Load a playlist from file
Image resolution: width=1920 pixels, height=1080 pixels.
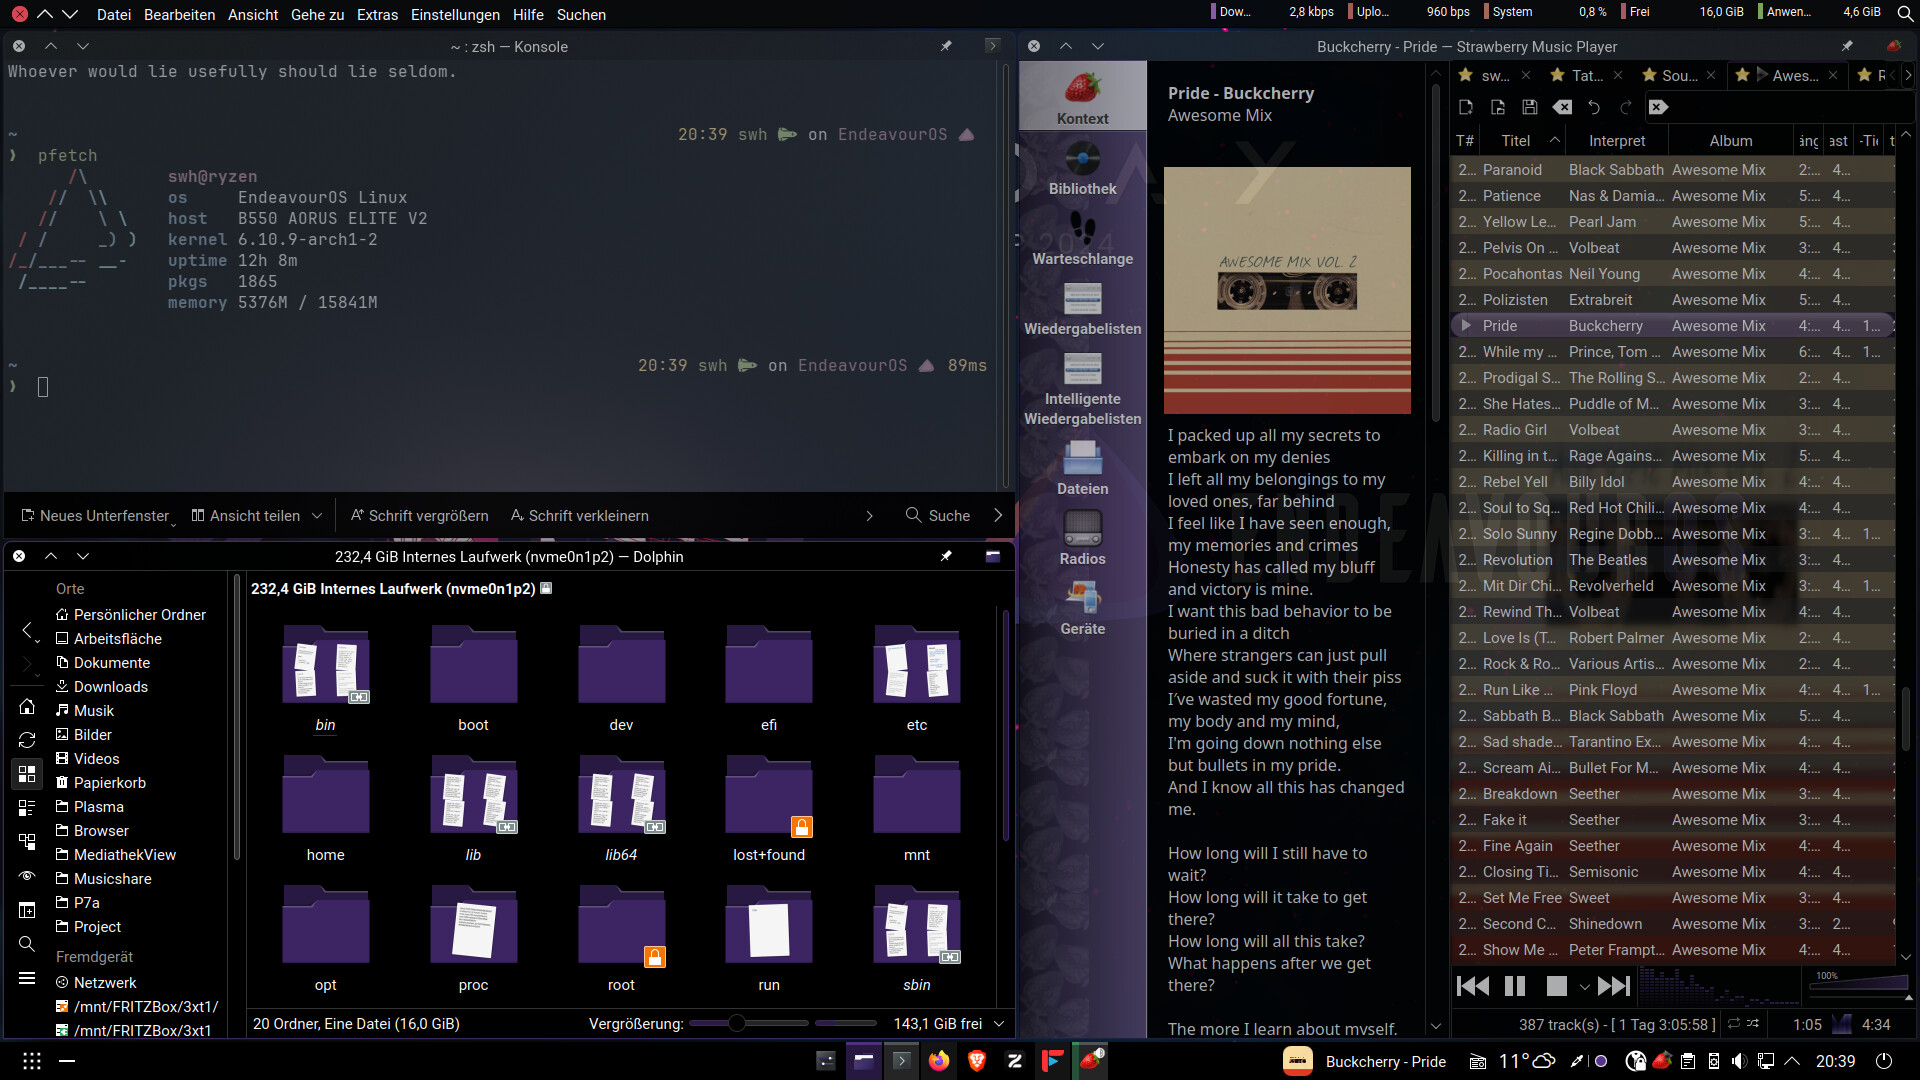pos(1498,107)
